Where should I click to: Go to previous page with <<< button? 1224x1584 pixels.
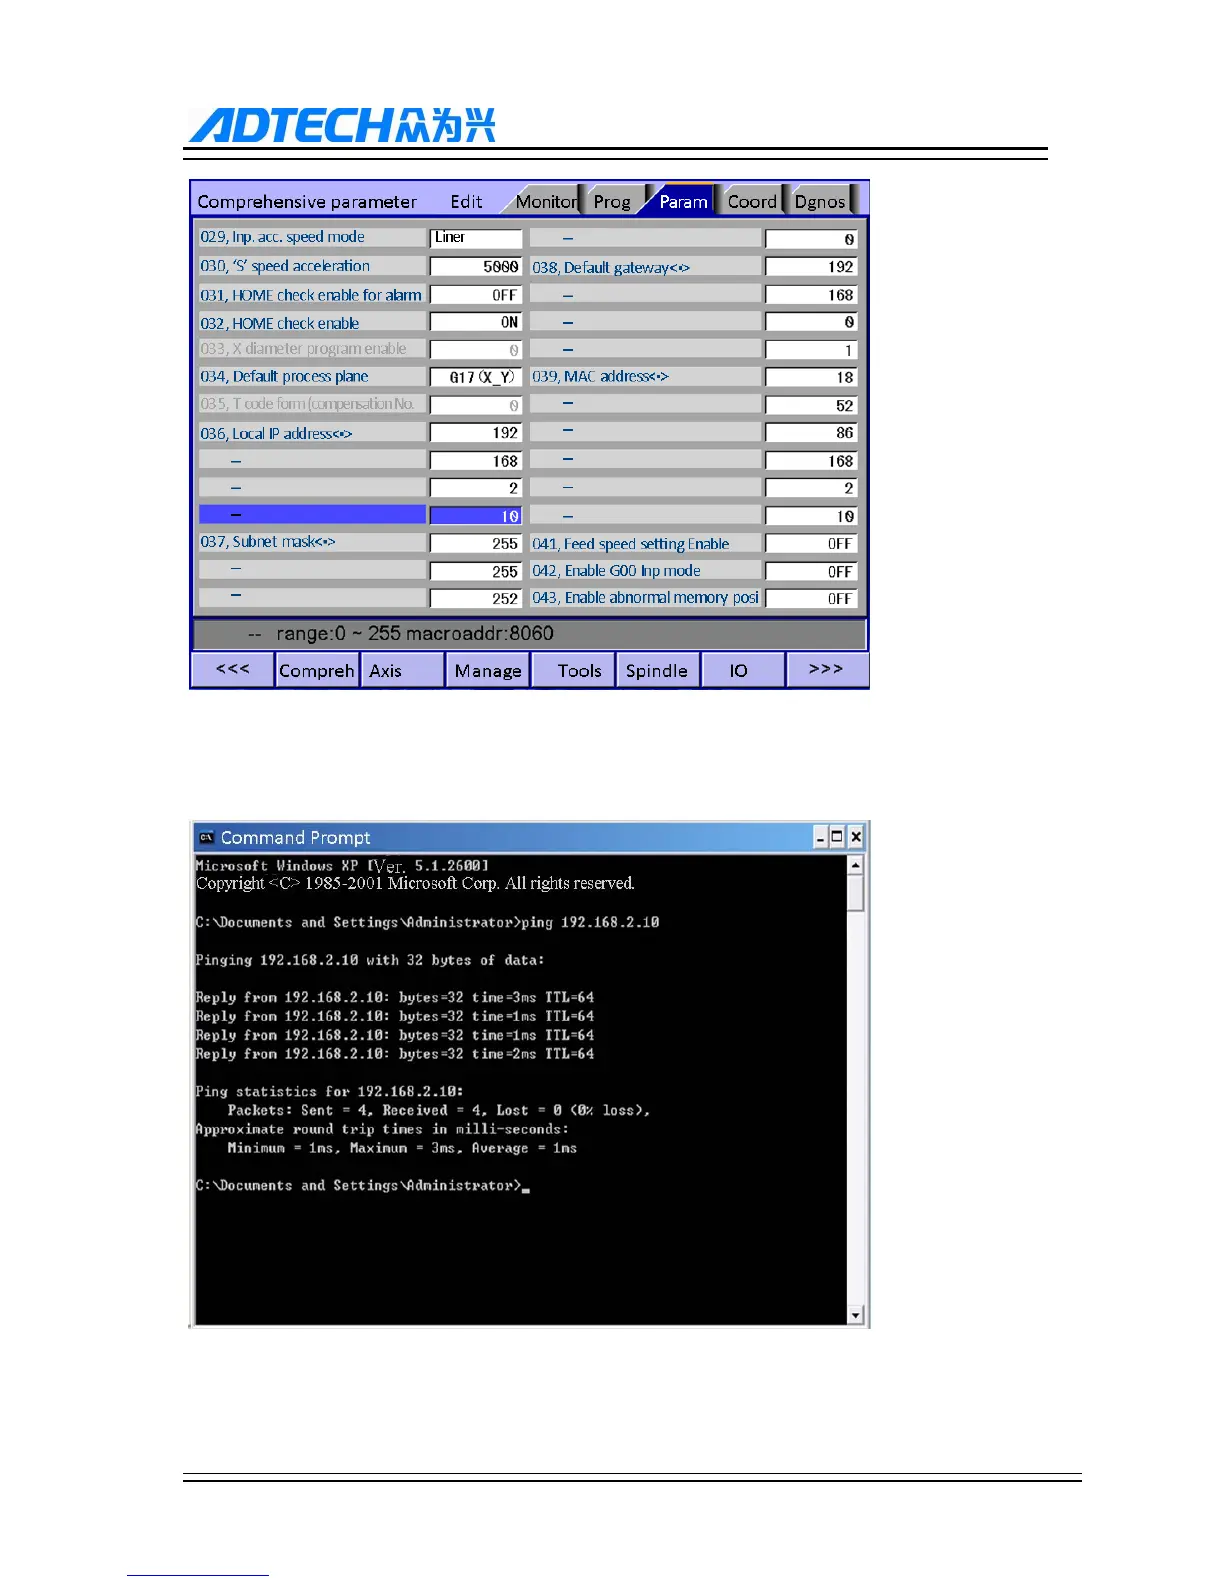click(233, 669)
